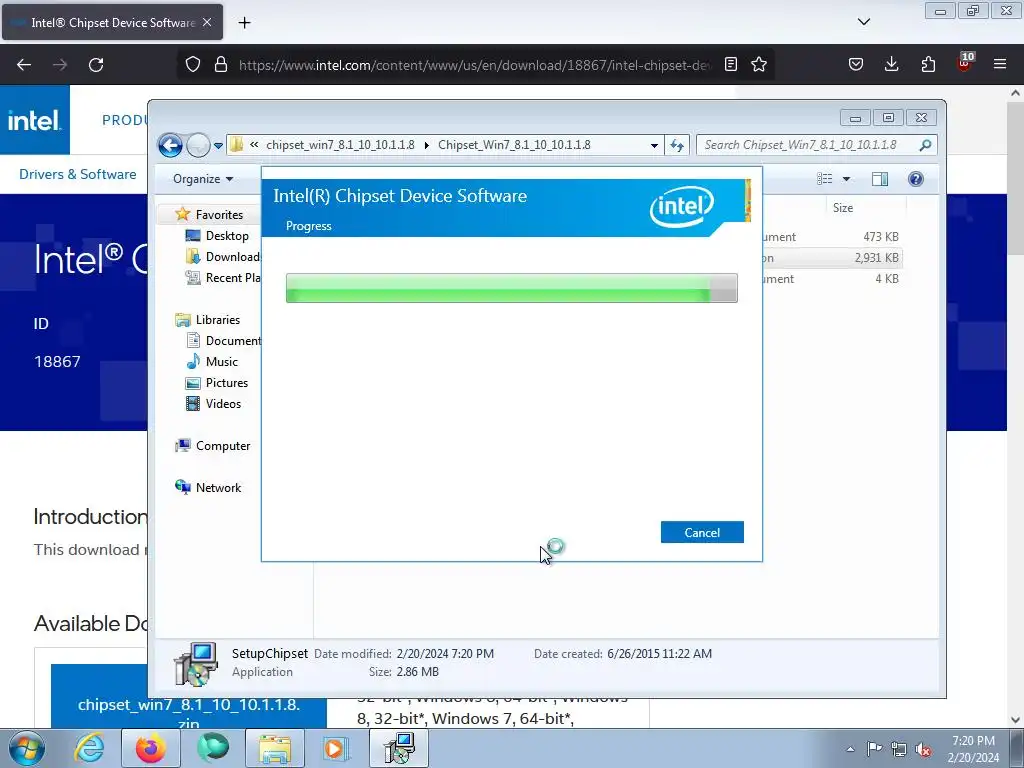Viewport: 1024px width, 768px height.
Task: Open Explorer help icon
Action: point(916,179)
